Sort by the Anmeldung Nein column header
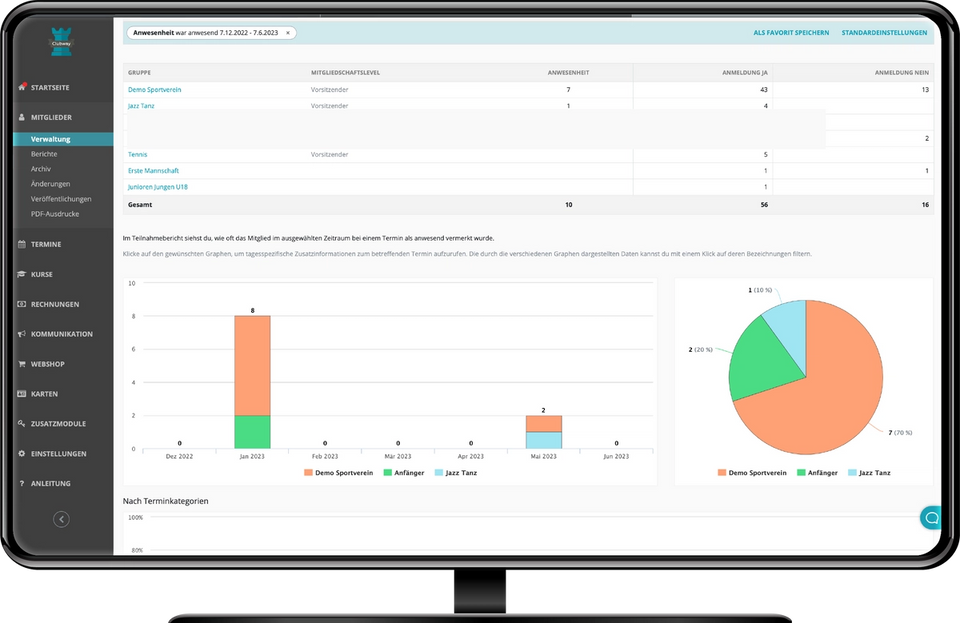This screenshot has width=960, height=623. click(901, 73)
